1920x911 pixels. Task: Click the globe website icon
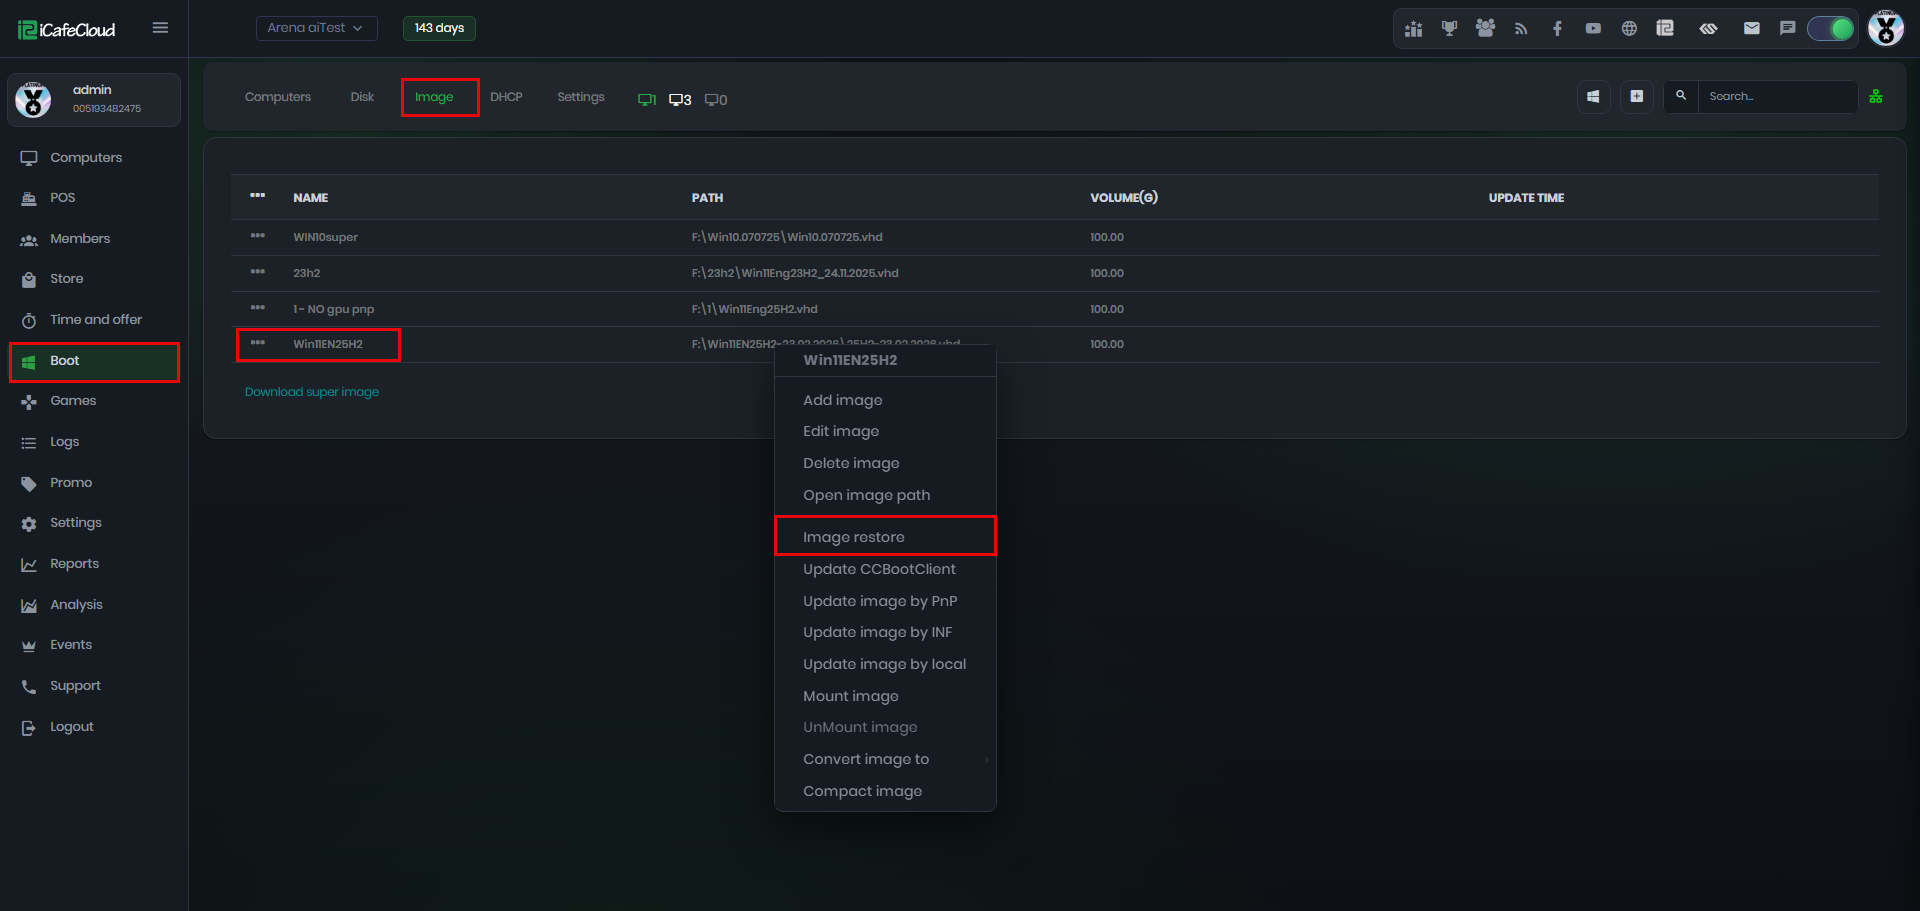1629,29
